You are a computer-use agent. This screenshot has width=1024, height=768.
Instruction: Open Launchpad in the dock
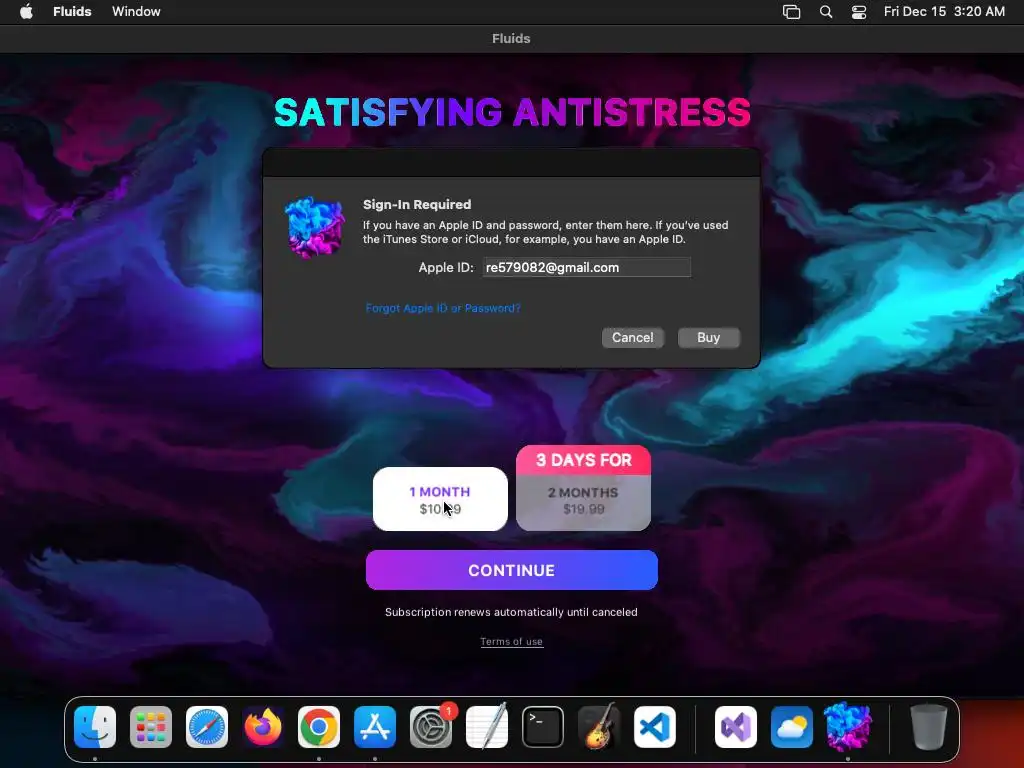point(151,726)
